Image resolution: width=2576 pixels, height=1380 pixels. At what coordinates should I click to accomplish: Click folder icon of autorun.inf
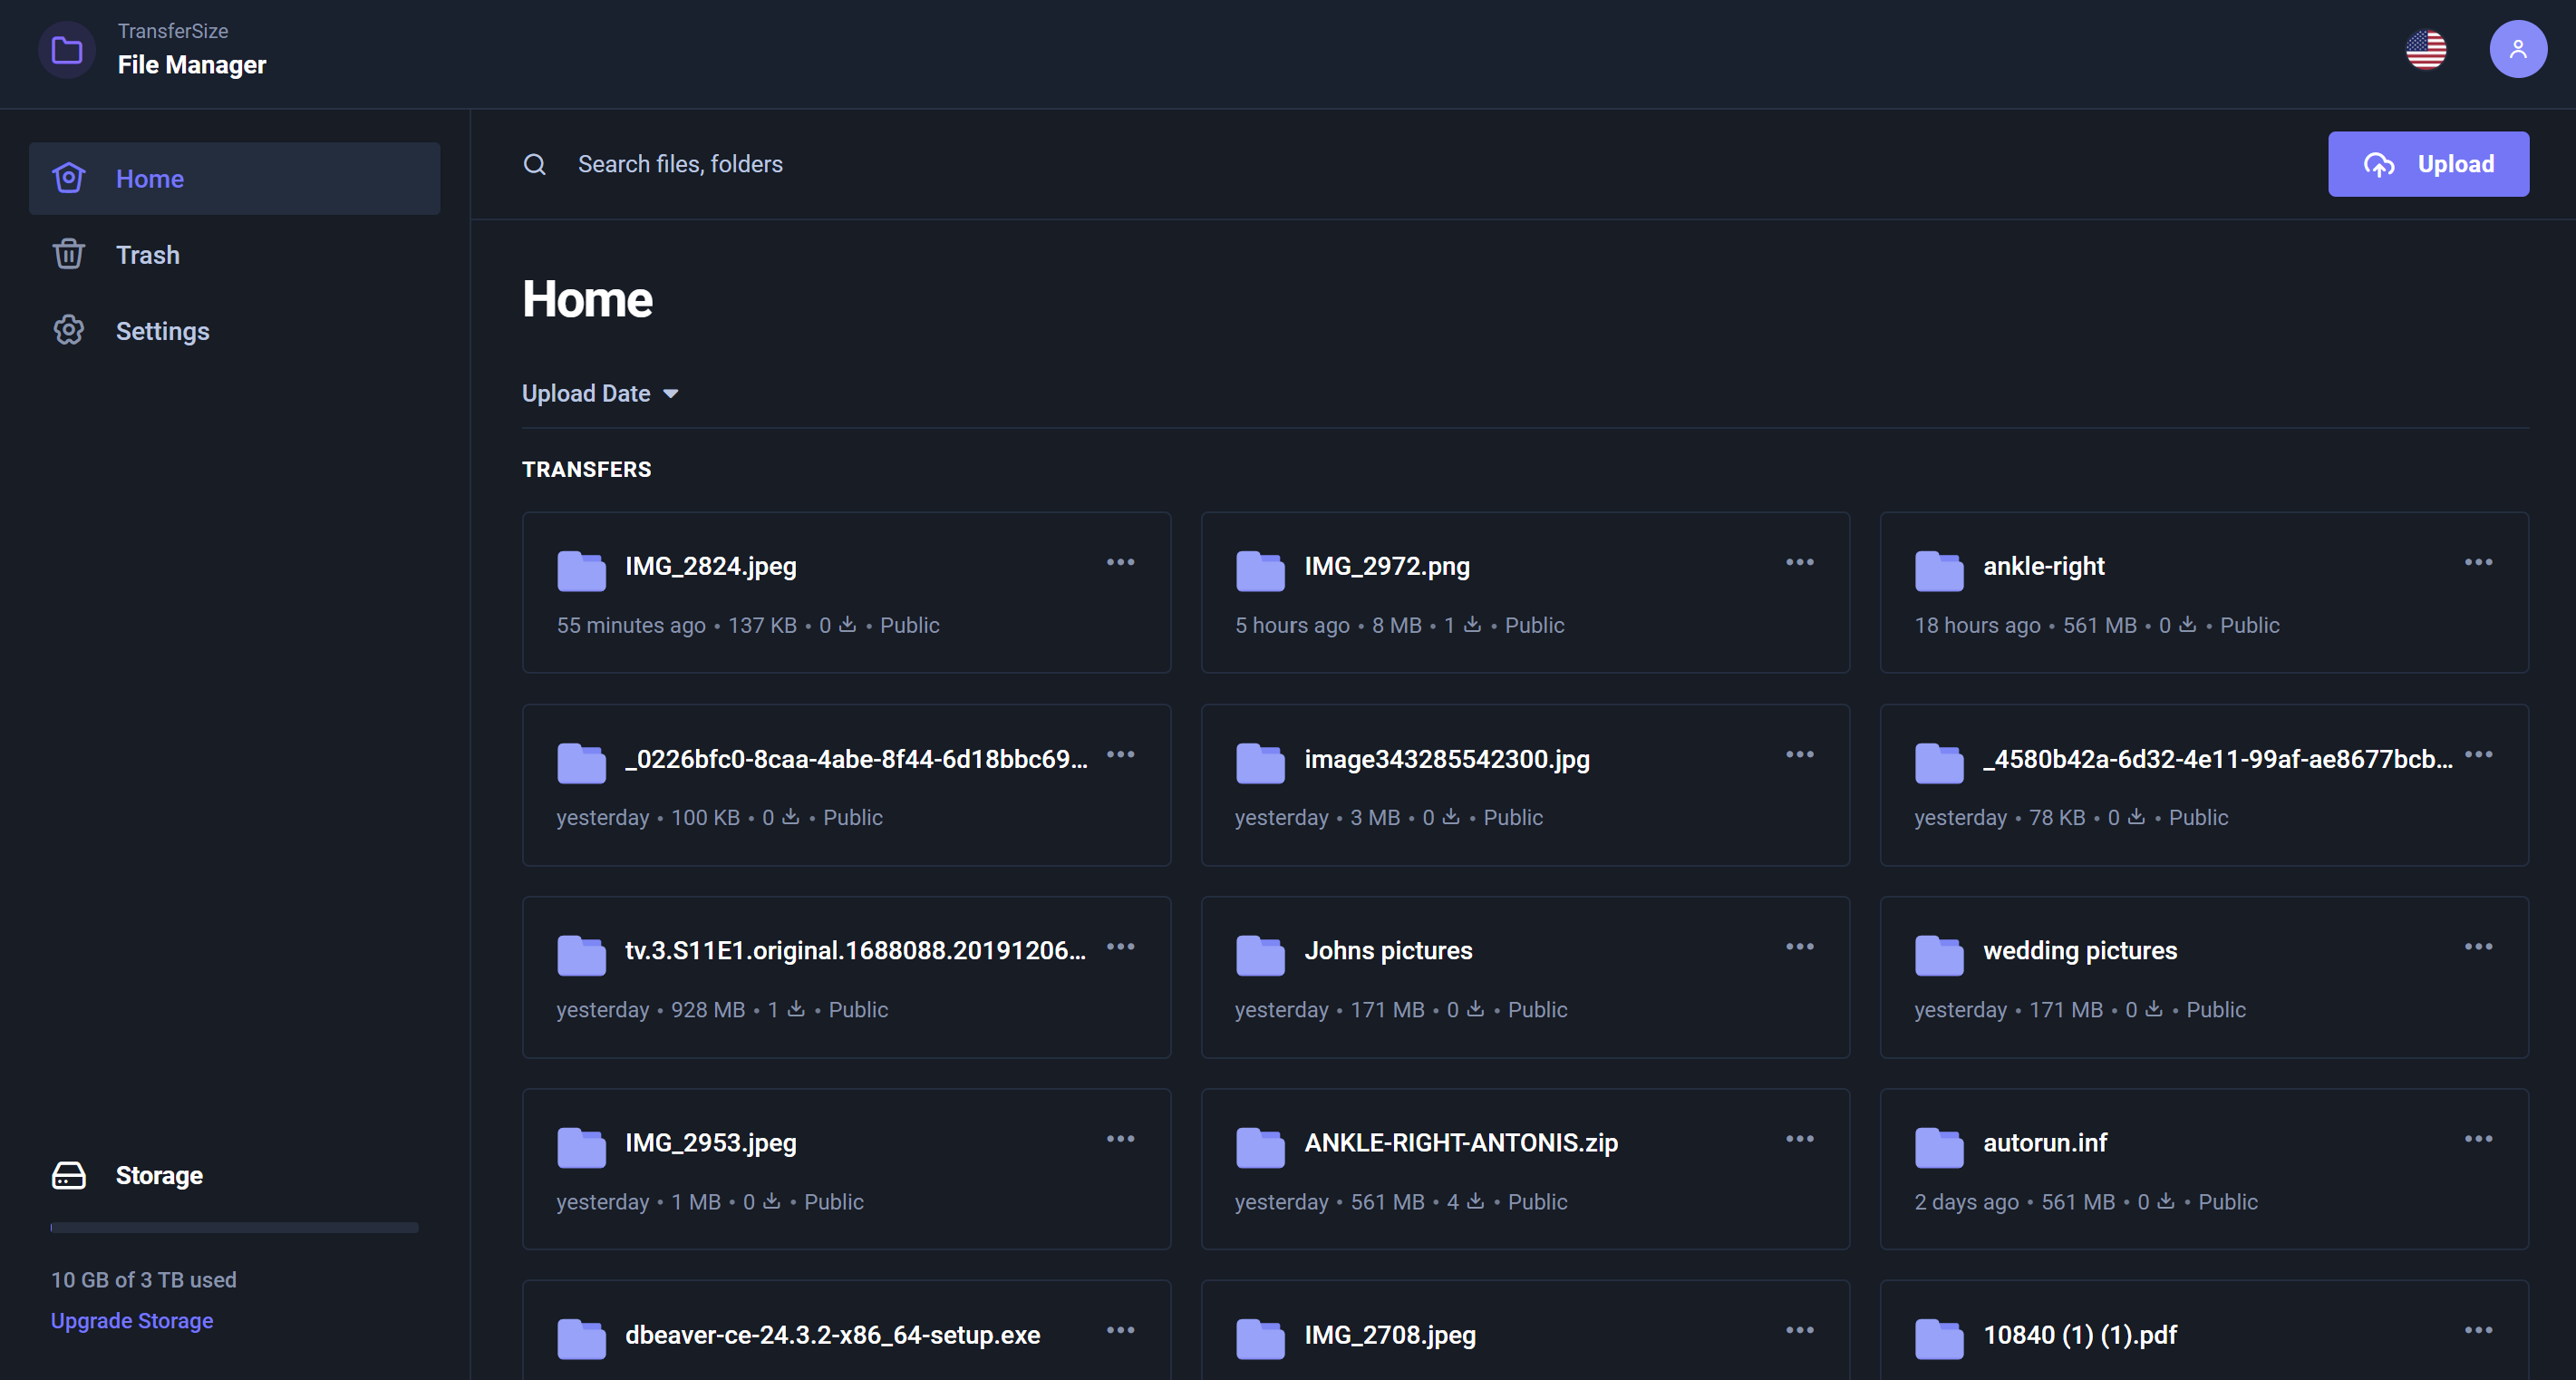tap(1939, 1146)
